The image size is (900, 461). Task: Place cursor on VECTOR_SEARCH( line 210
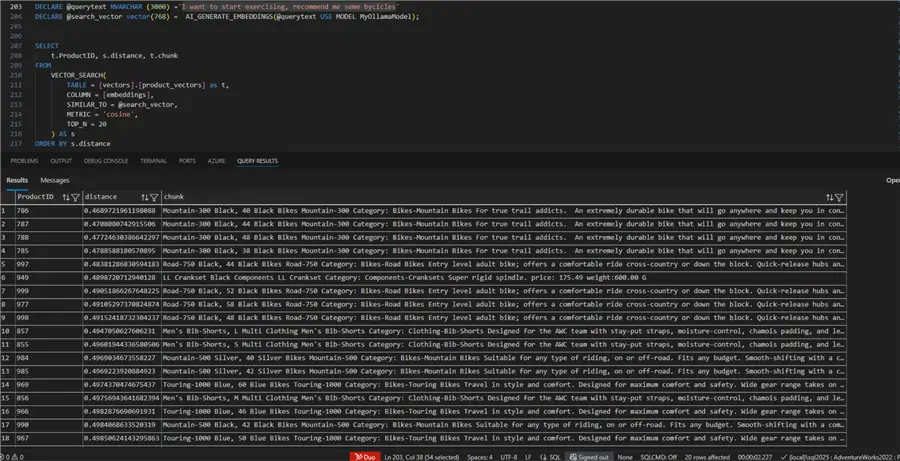(x=78, y=75)
